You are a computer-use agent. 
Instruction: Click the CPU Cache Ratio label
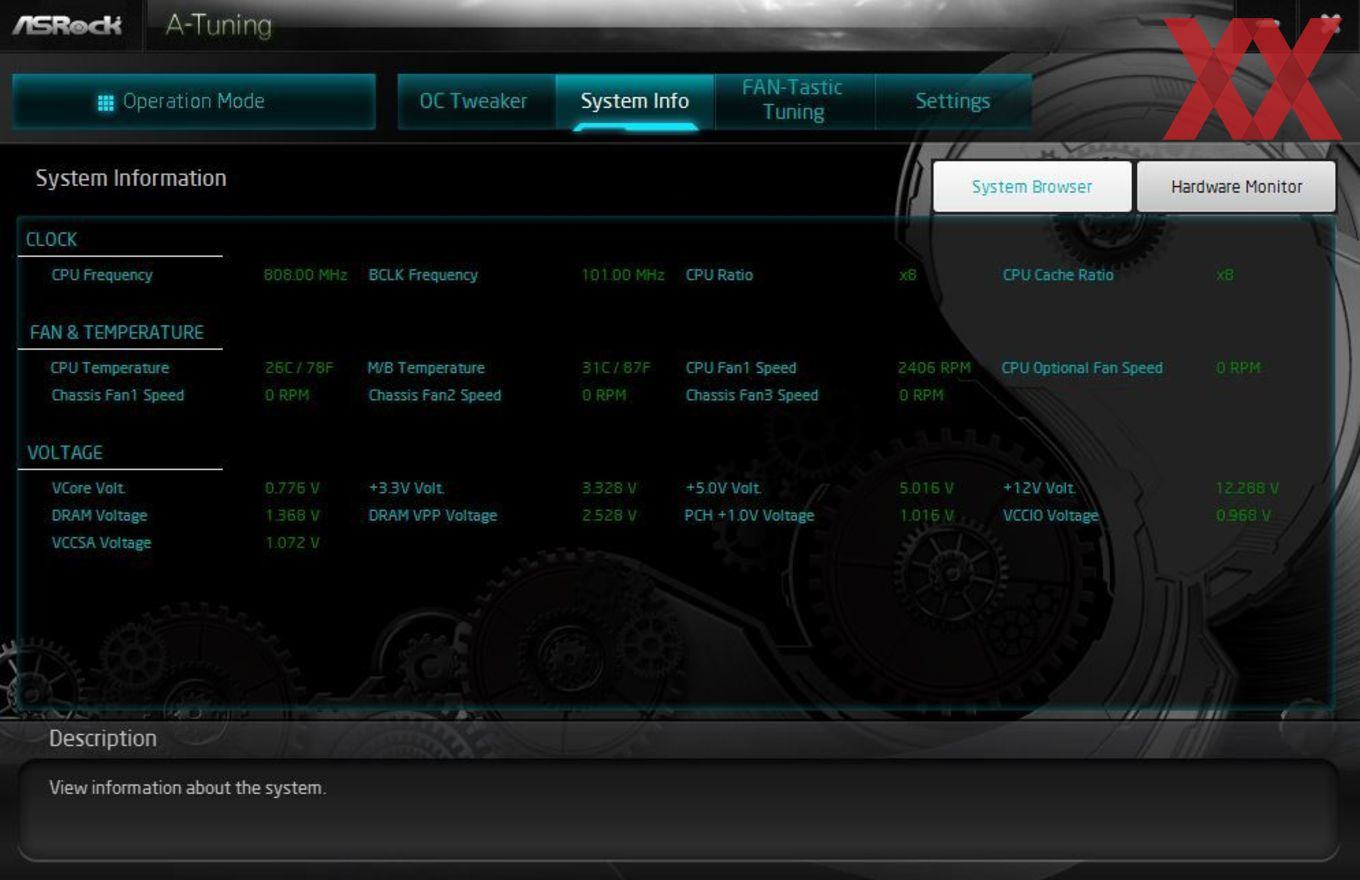tap(1058, 275)
